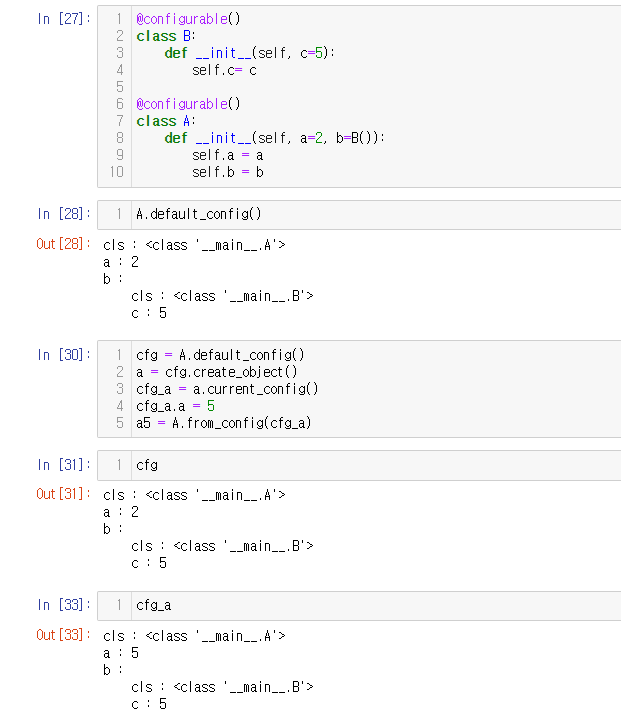Click the 'a : 2' line in Out[31]
Screen dimensions: 621x724
pos(121,513)
